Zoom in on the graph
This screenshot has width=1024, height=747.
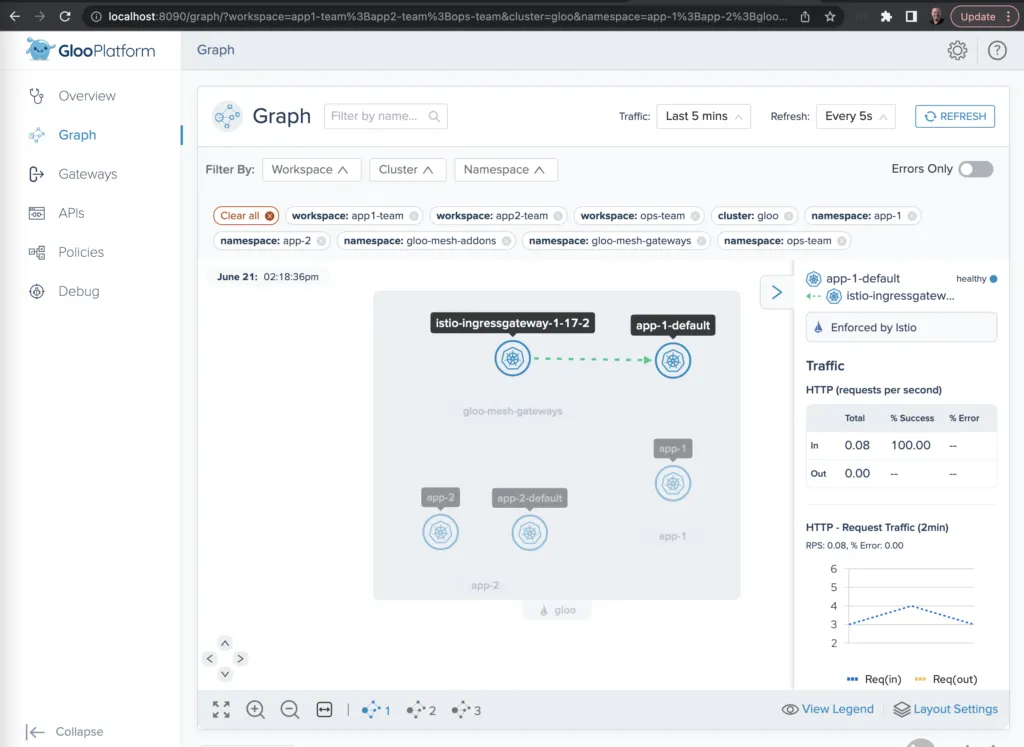point(255,709)
